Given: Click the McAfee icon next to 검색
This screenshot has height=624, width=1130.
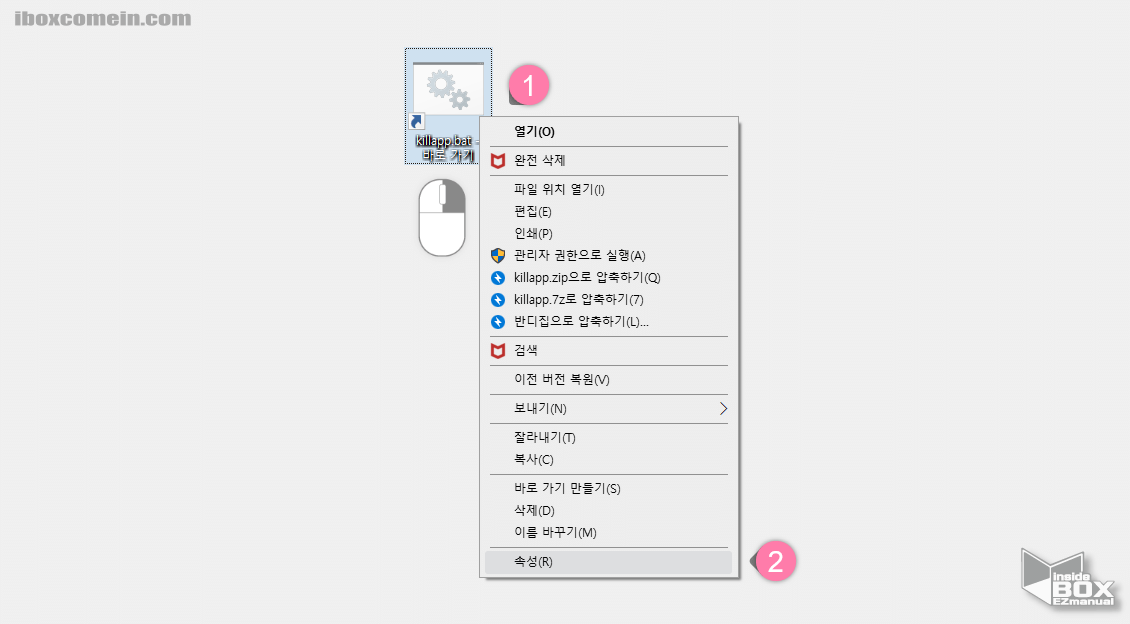Looking at the screenshot, I should click(497, 350).
